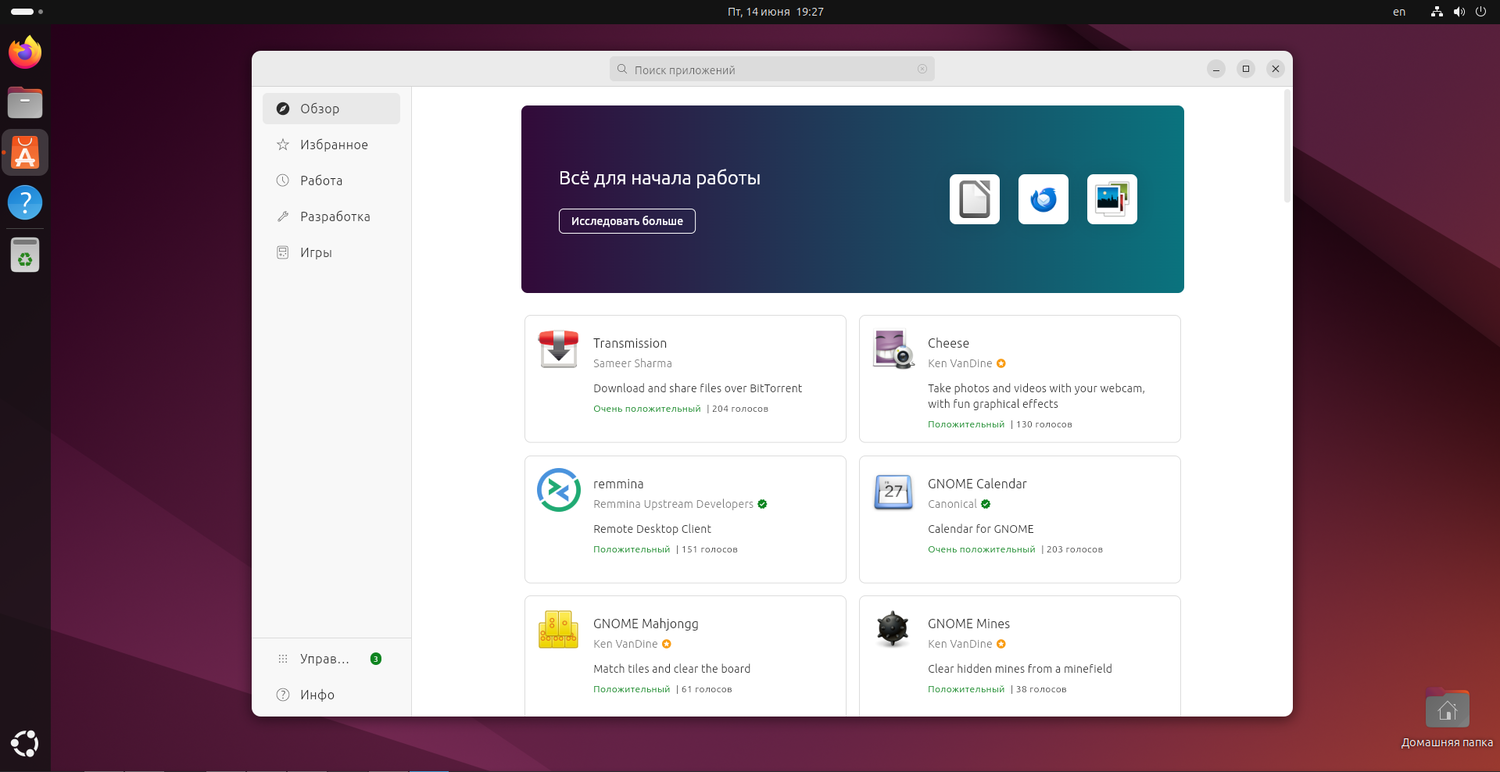Image resolution: width=1500 pixels, height=772 pixels.
Task: Click the GNOME Mahjongg app icon
Action: [558, 629]
